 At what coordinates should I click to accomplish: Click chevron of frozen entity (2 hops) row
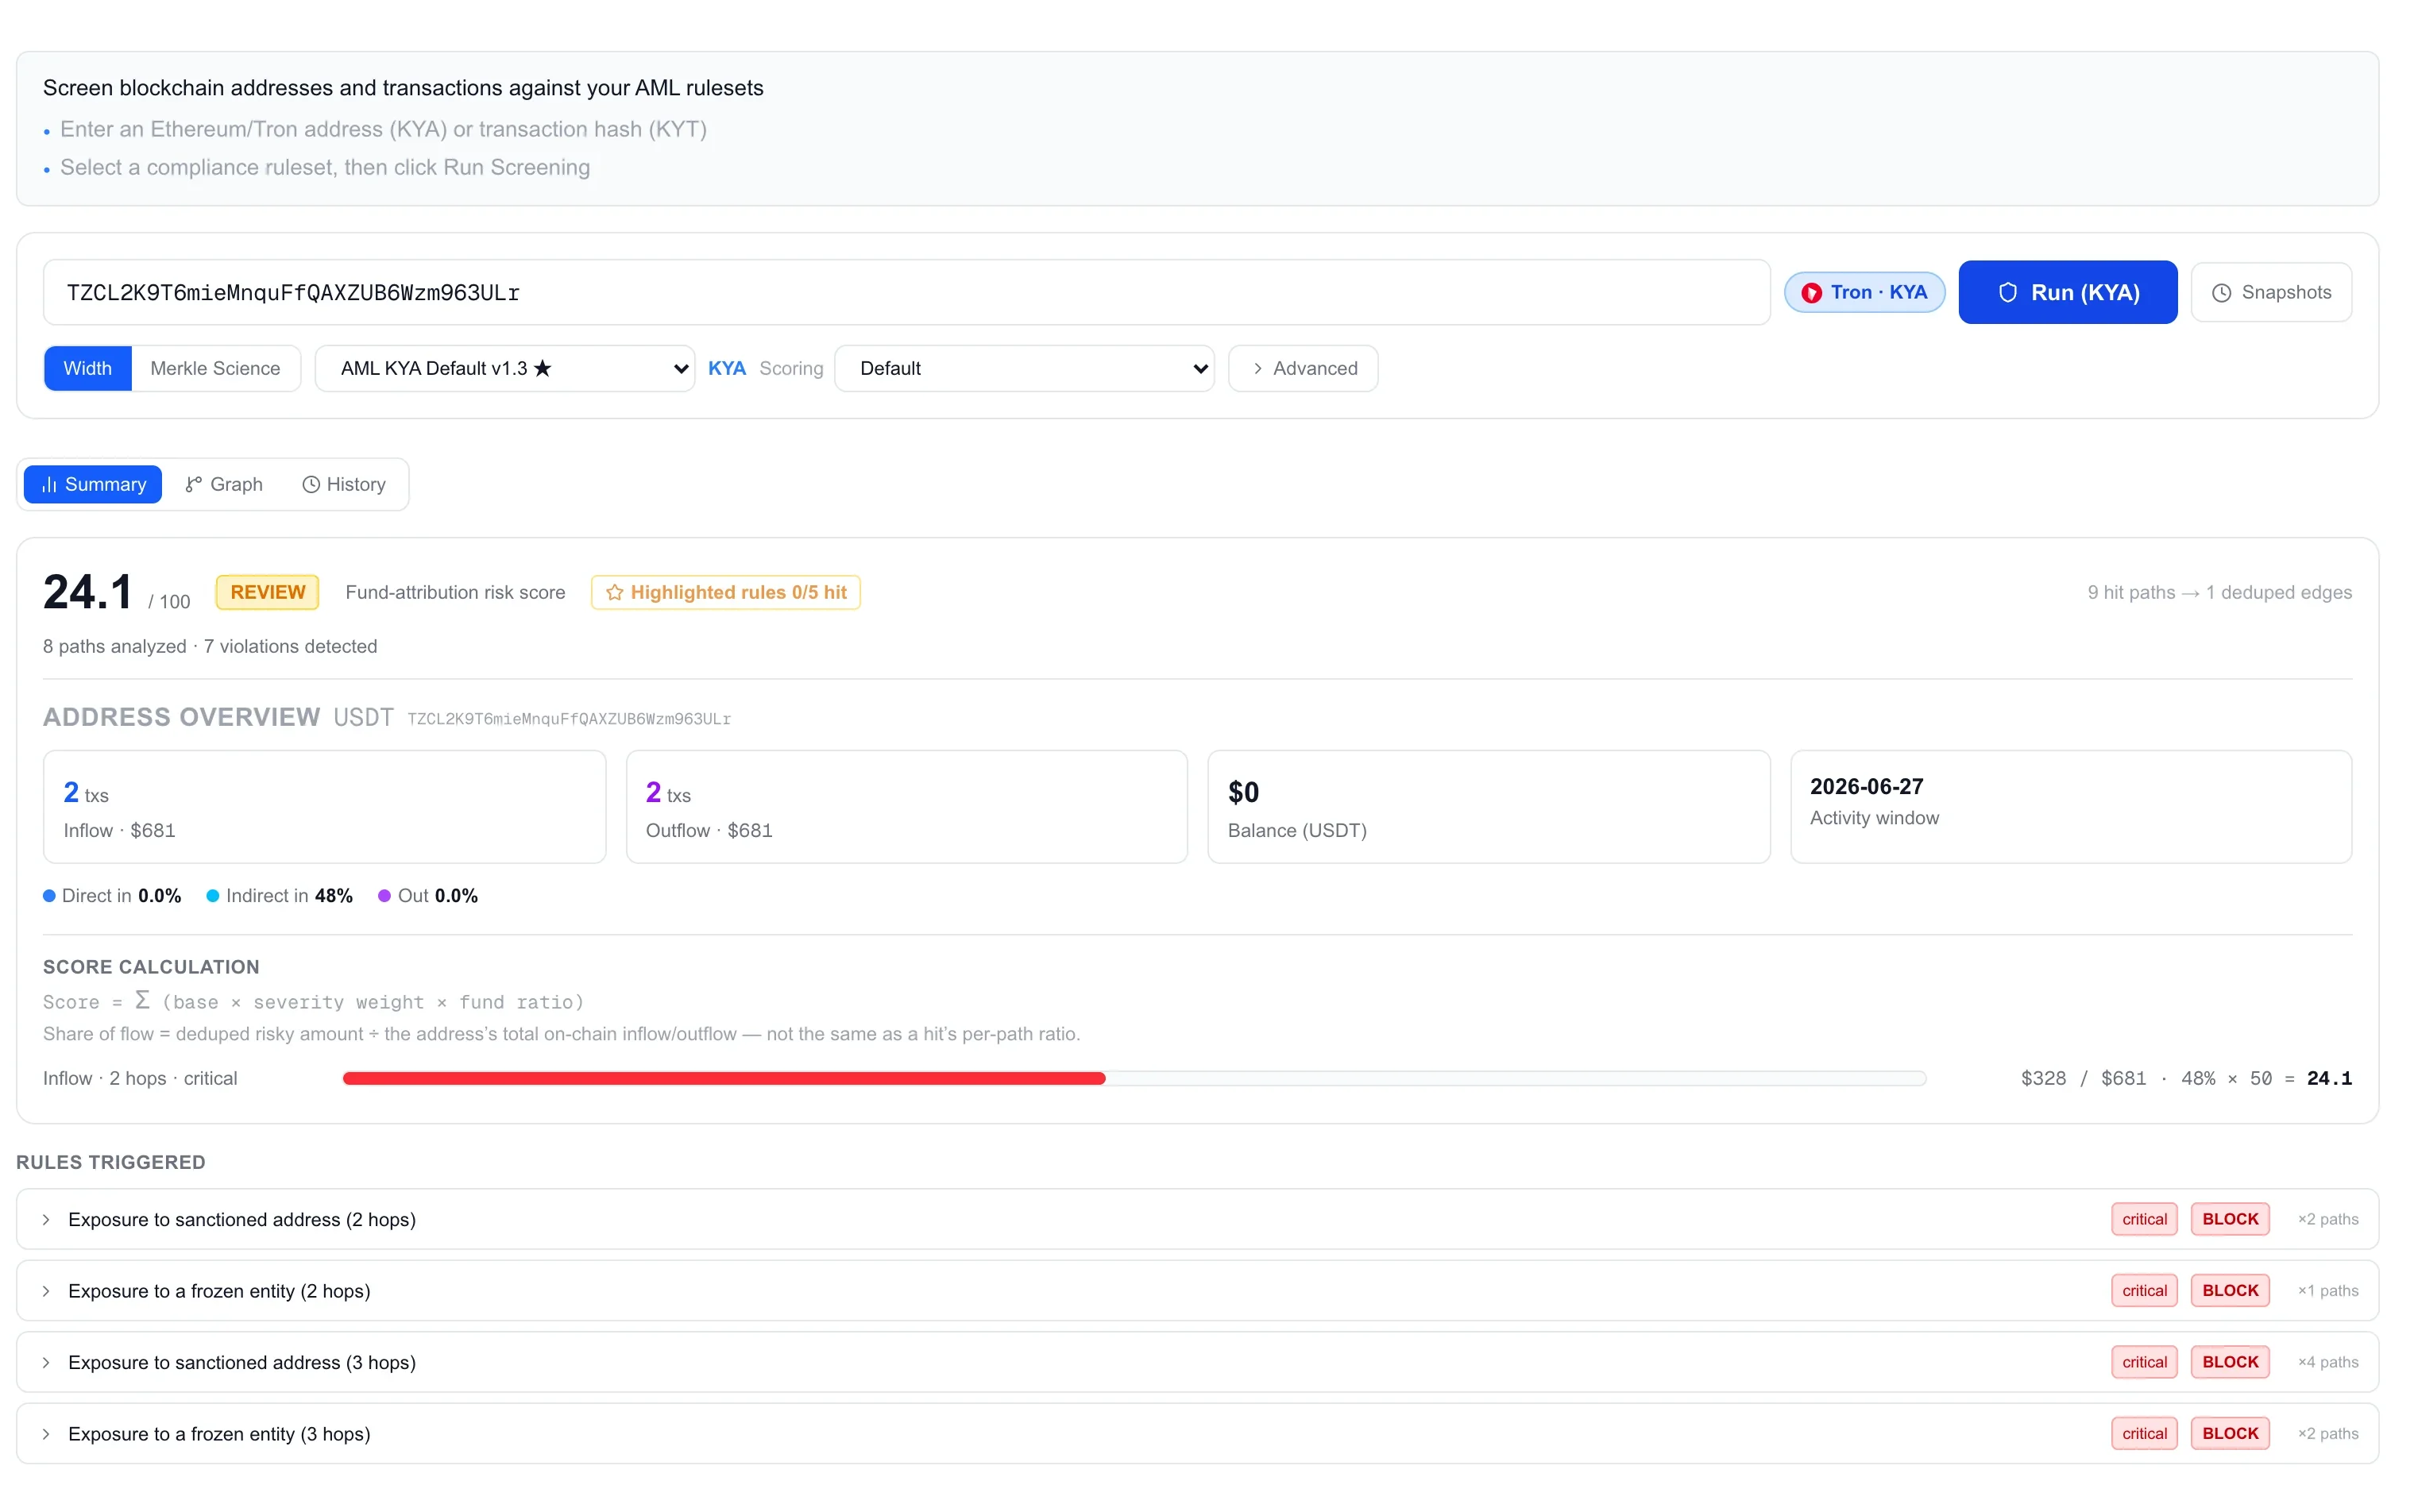point(46,1292)
